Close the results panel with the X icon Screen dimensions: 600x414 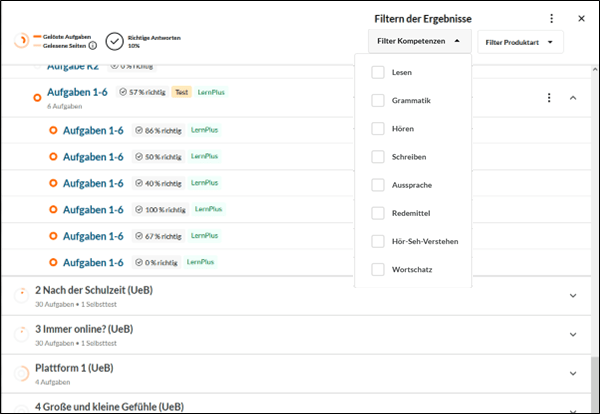581,18
